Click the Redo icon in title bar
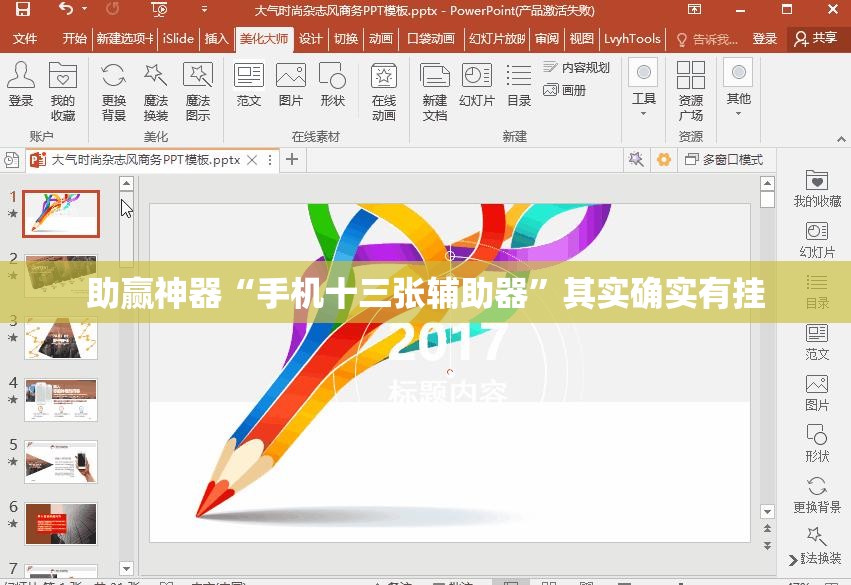 pos(112,9)
